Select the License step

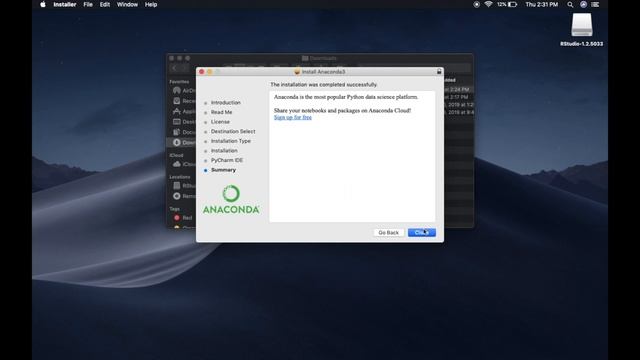[x=220, y=122]
